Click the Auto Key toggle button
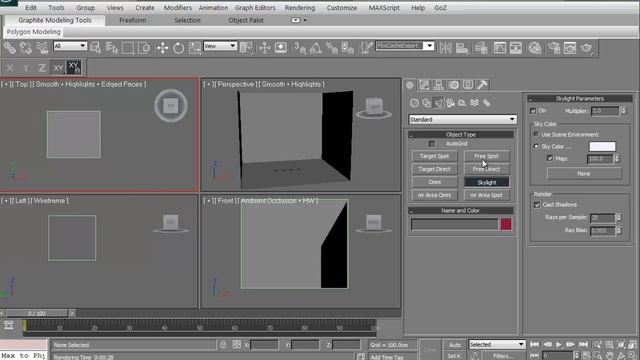Viewport: 640px width, 360px height. pyautogui.click(x=455, y=345)
